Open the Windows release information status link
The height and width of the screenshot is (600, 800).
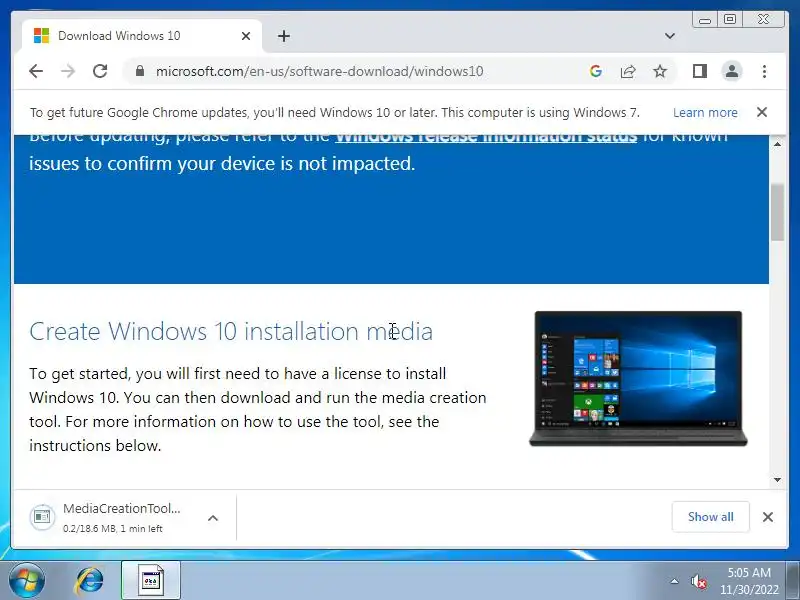click(x=486, y=137)
